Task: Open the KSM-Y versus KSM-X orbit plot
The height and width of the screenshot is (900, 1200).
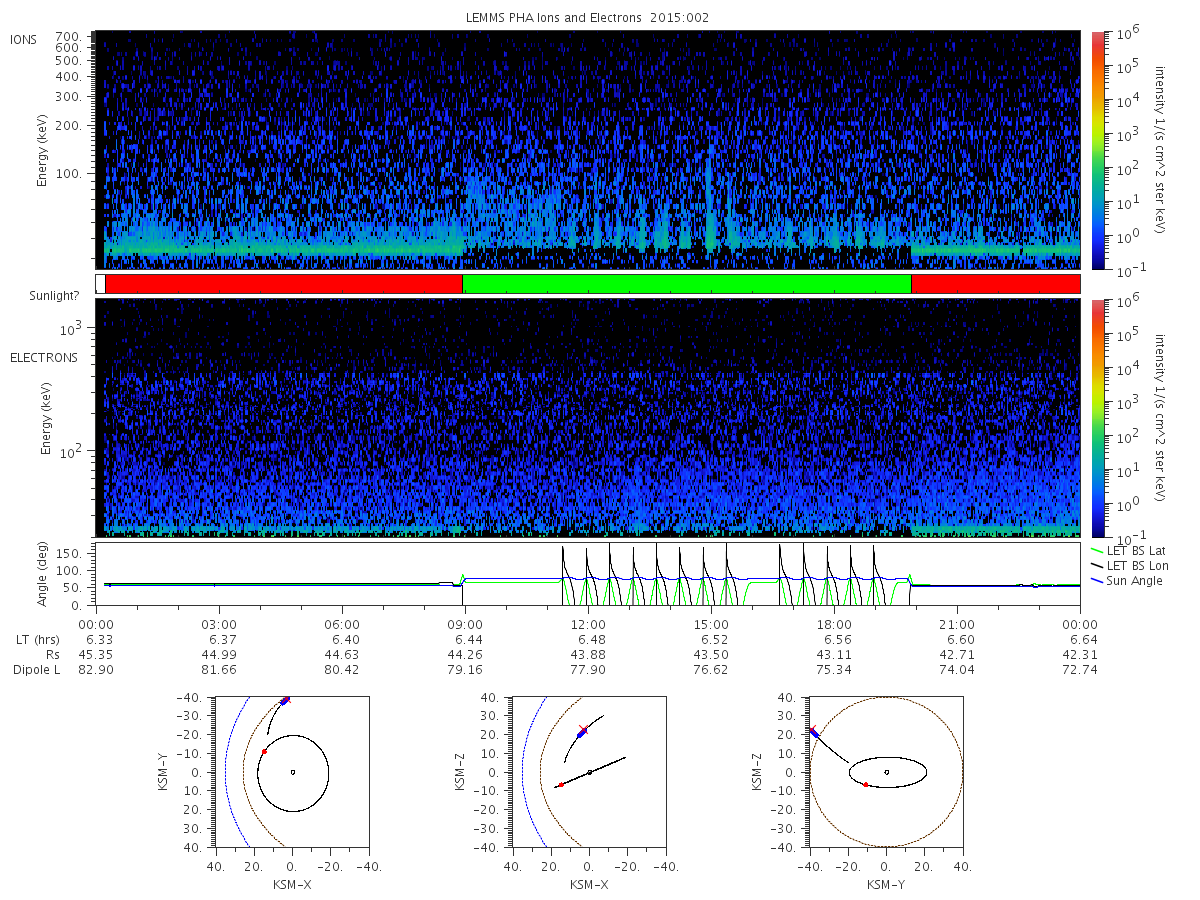Action: 291,772
